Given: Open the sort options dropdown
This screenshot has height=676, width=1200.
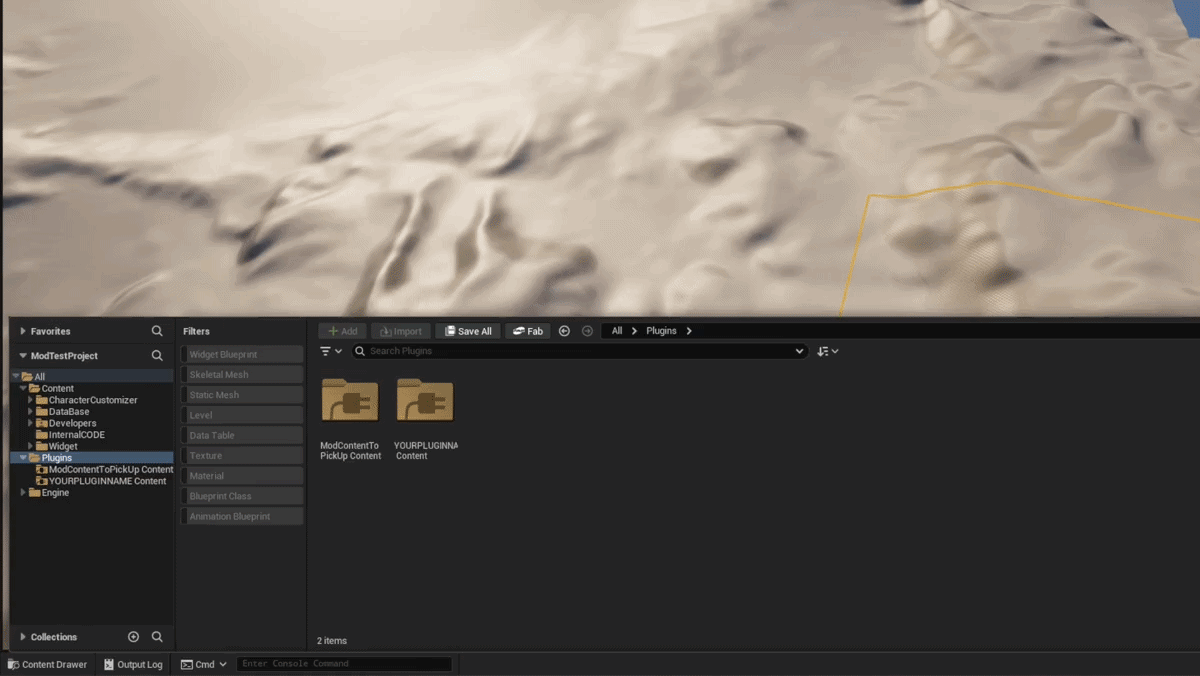Looking at the screenshot, I should (x=827, y=351).
